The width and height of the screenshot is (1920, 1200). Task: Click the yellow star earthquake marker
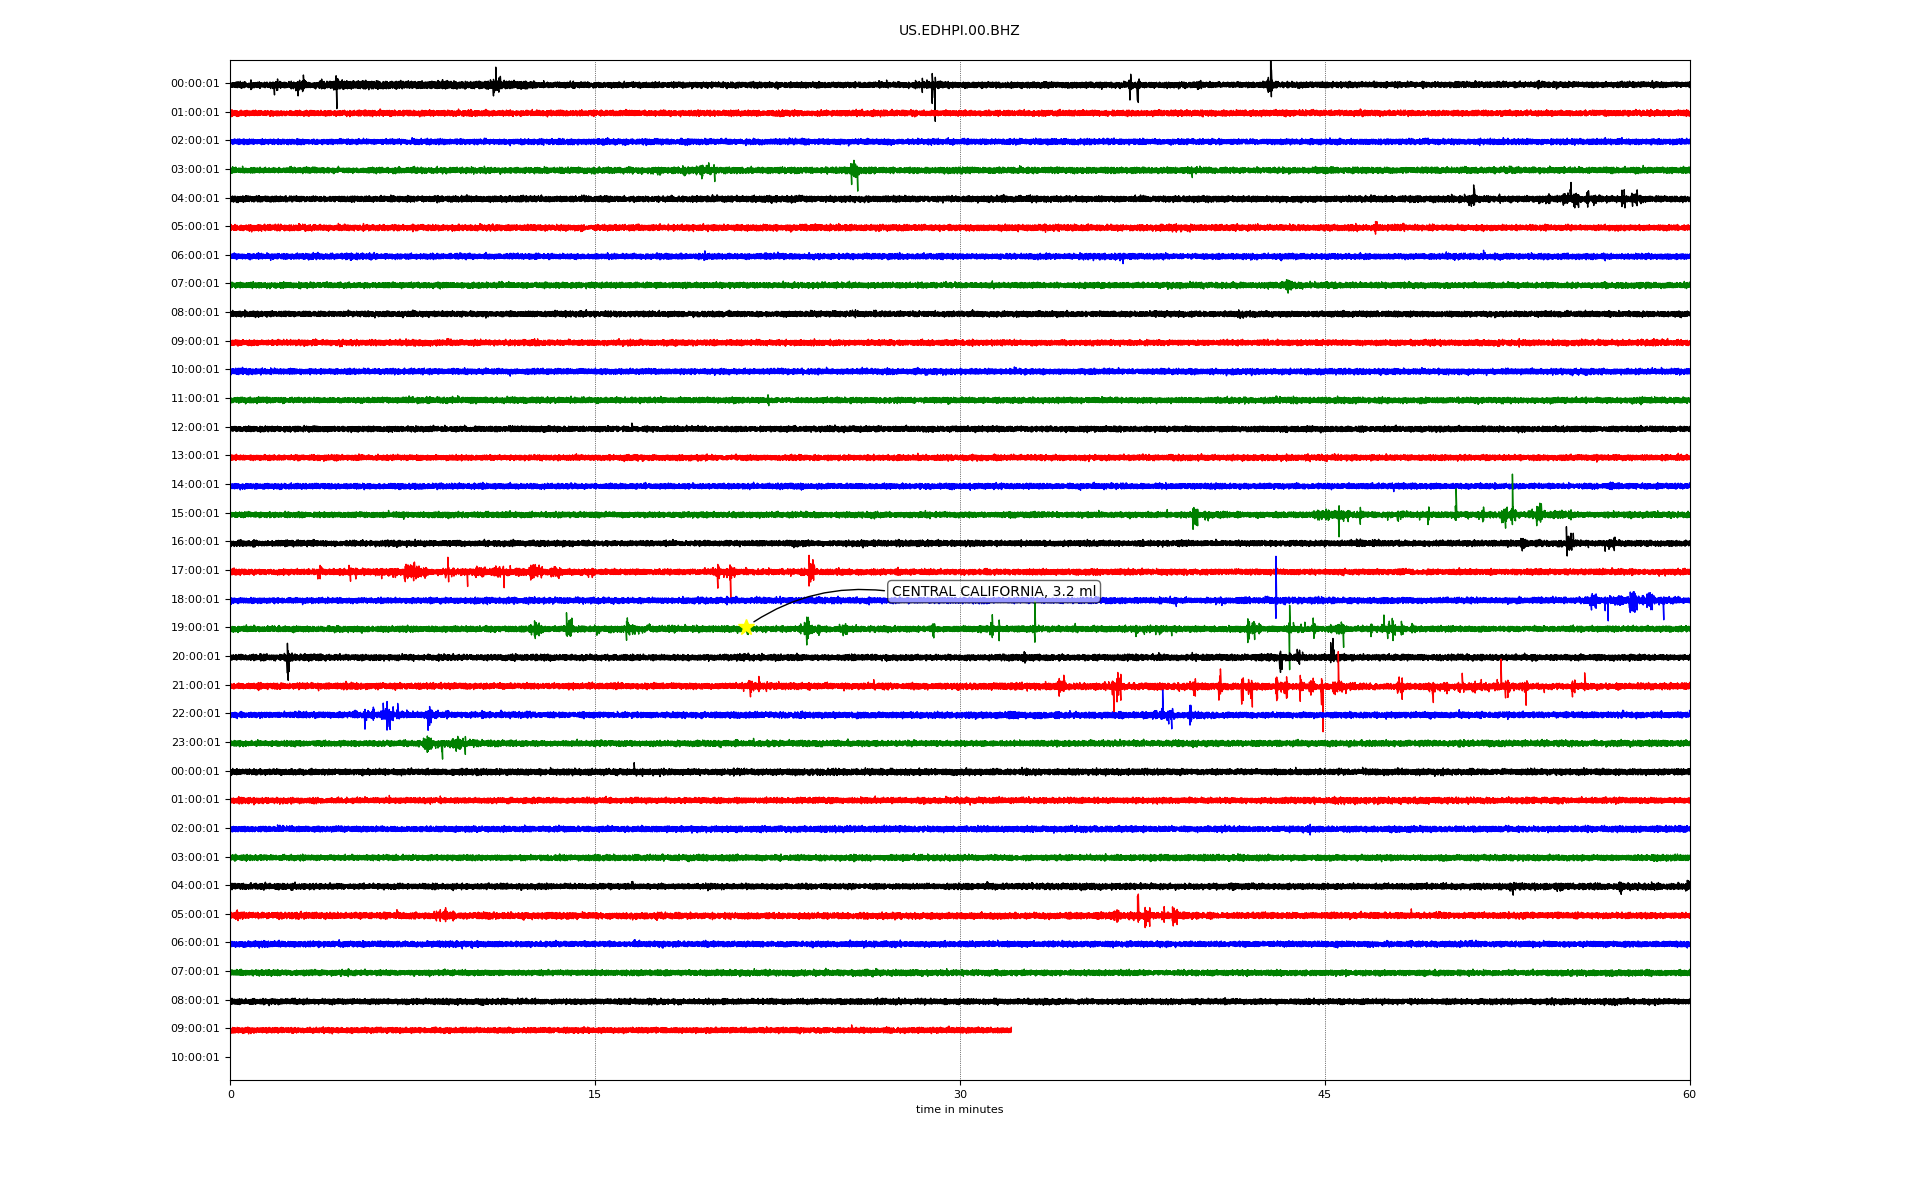point(746,627)
